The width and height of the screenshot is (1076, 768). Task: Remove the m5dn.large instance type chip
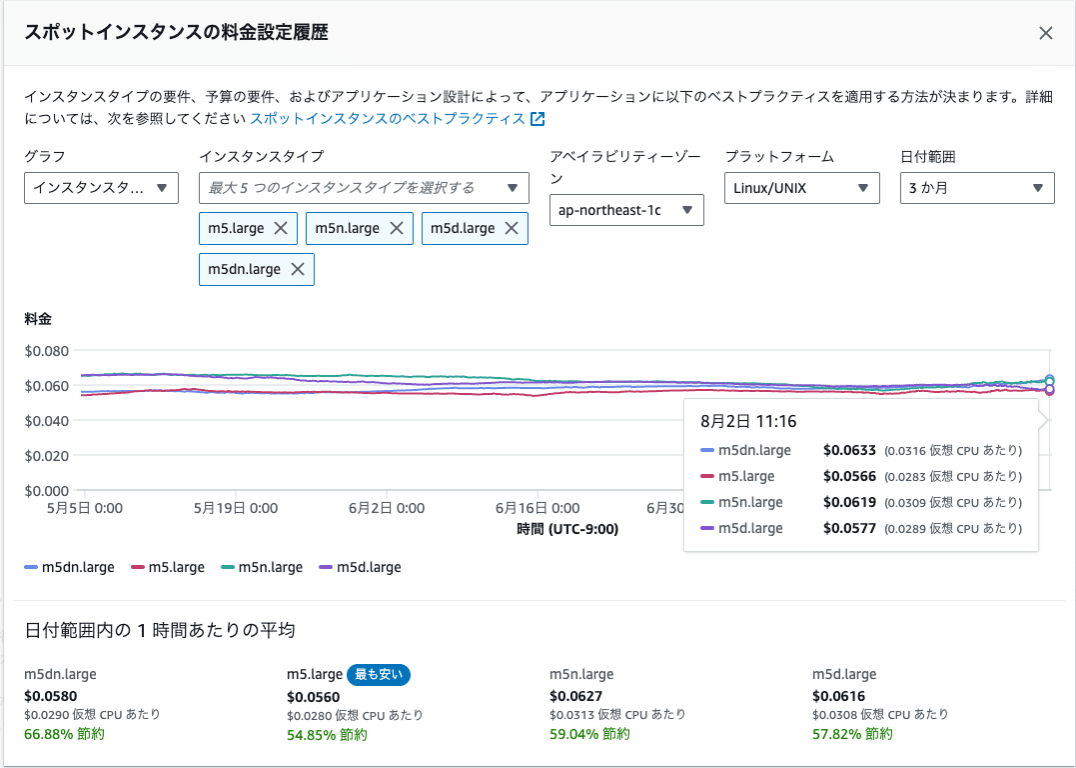click(297, 270)
